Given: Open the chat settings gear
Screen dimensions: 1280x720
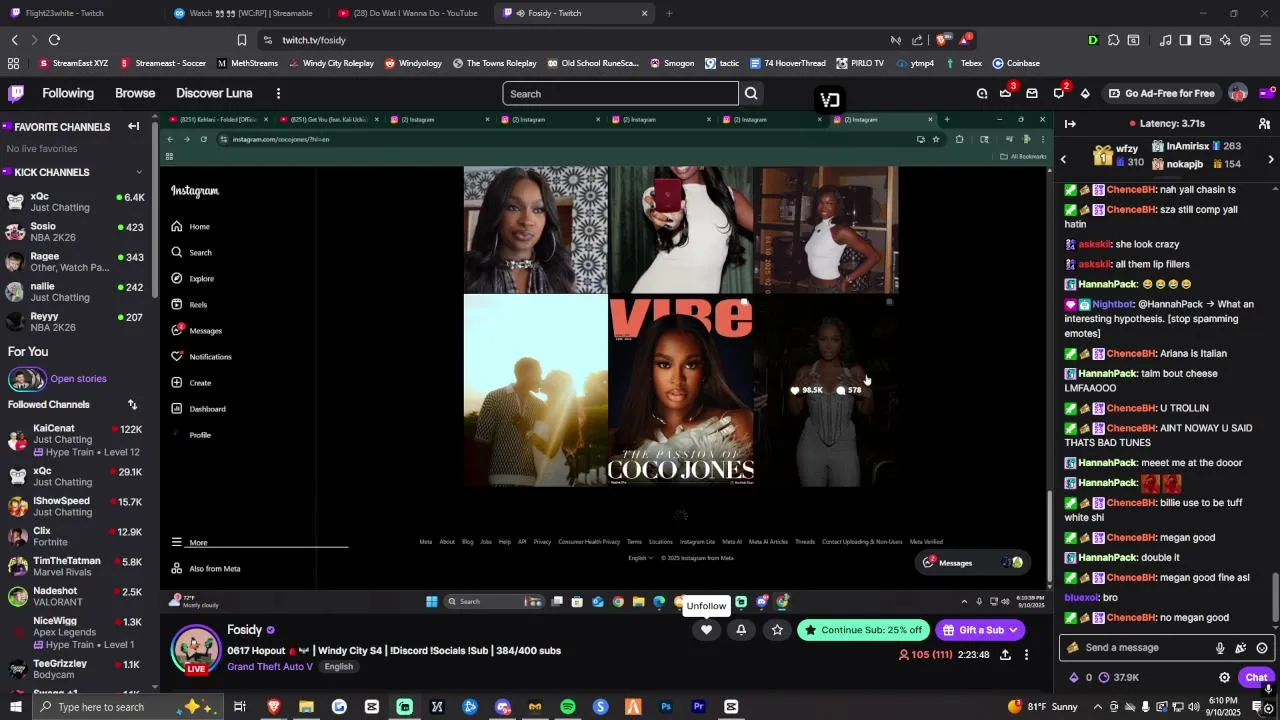Looking at the screenshot, I should [x=1224, y=678].
